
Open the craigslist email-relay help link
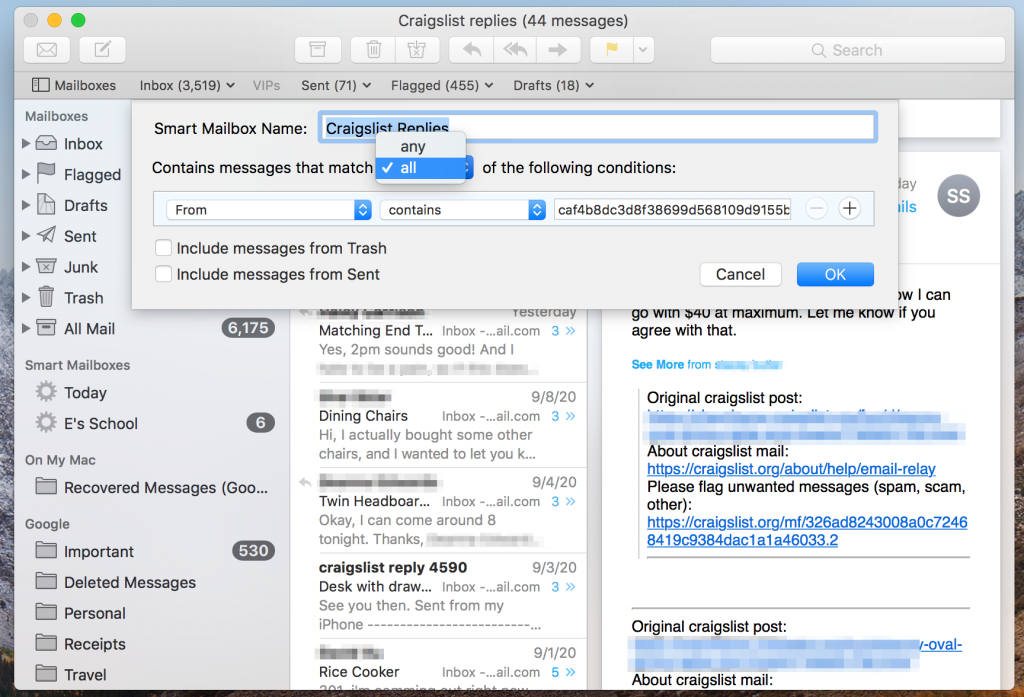(x=791, y=469)
